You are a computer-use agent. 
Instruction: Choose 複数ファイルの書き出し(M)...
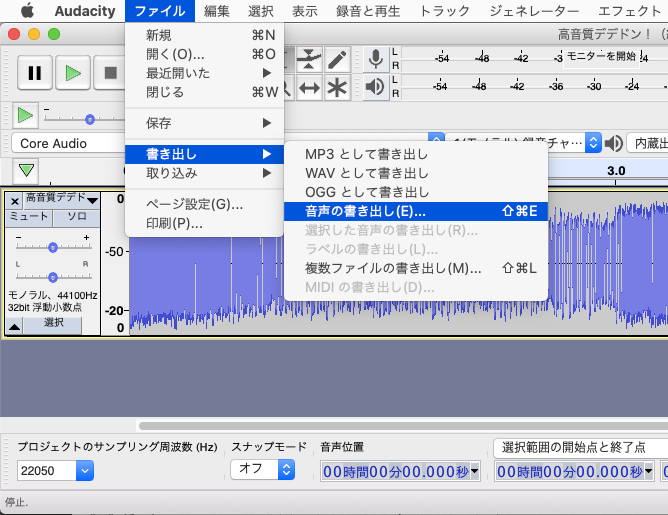click(x=416, y=268)
